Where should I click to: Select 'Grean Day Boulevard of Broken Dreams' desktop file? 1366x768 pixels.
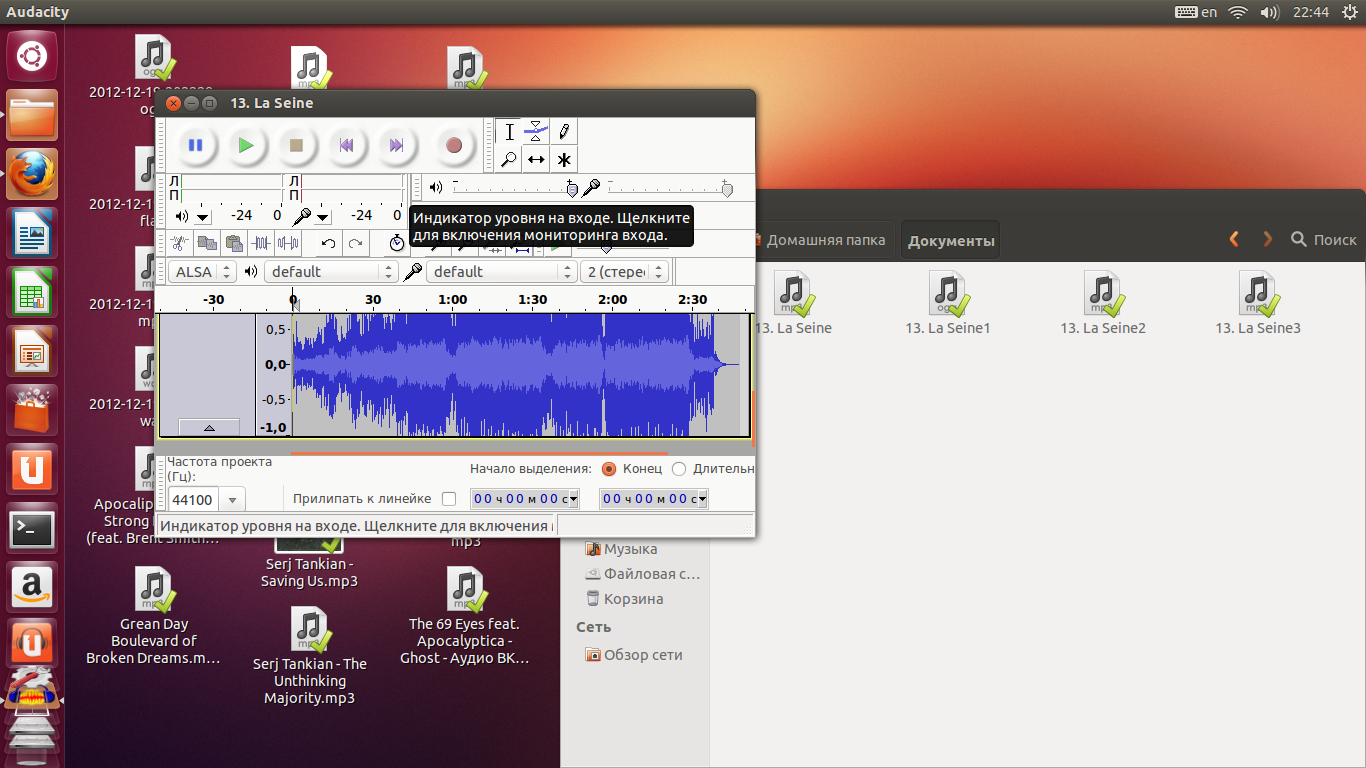coord(154,616)
